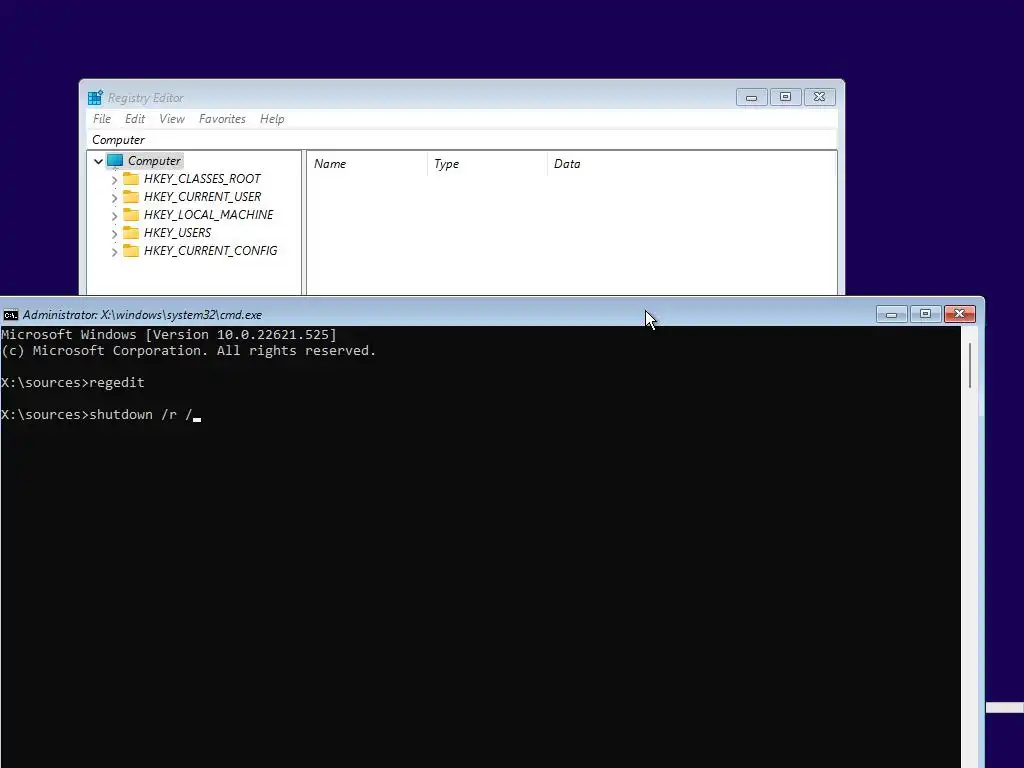
Task: Expand the HKEY_CURRENT_CONFIG key
Action: point(114,251)
